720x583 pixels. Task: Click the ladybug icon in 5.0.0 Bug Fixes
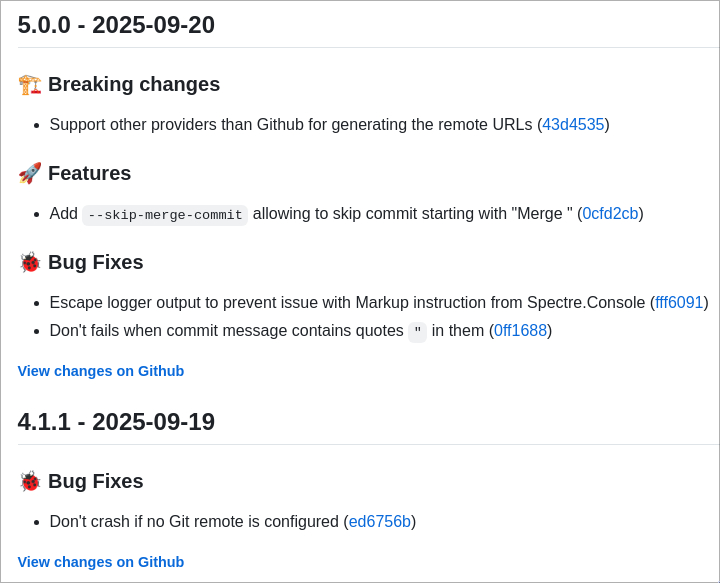tap(30, 263)
